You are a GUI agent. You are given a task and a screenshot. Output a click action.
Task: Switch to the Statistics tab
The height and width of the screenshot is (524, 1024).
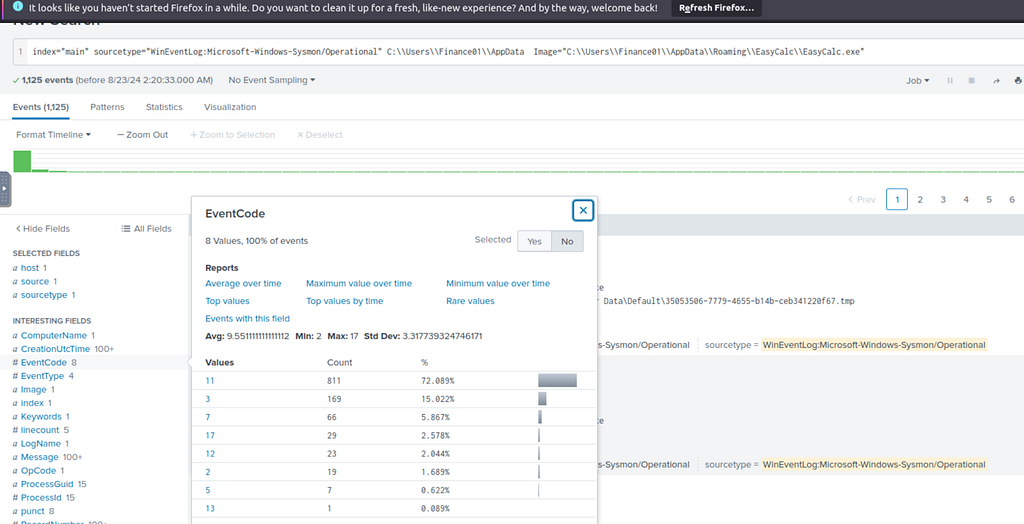164,106
